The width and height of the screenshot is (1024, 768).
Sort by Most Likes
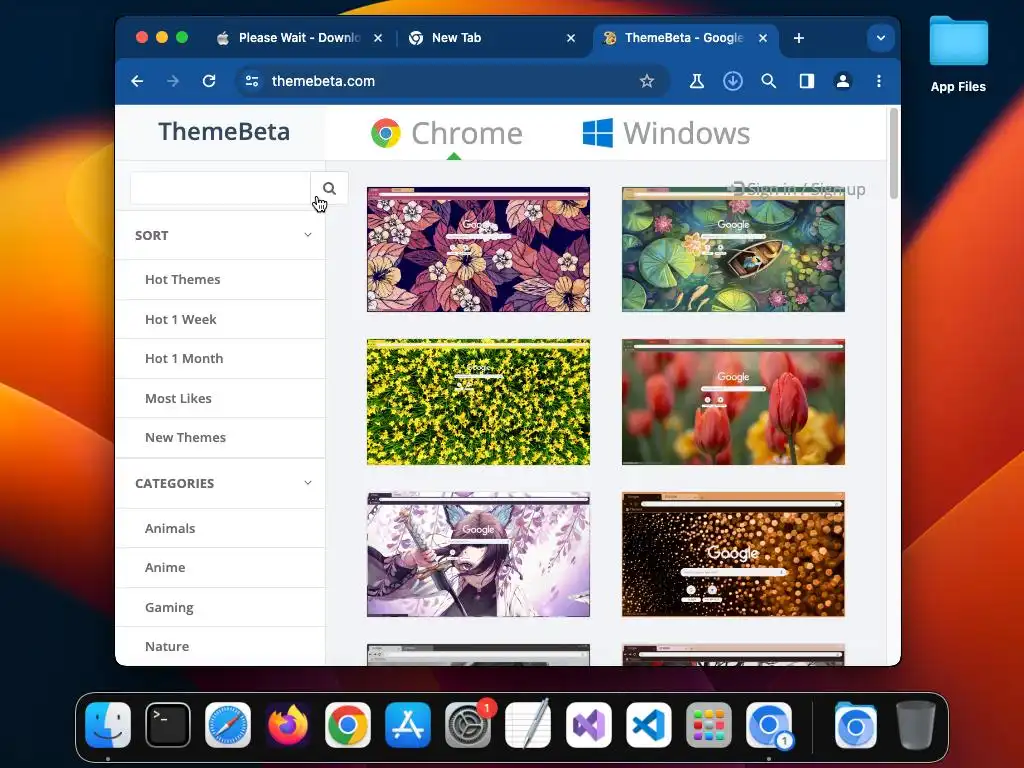click(x=178, y=398)
